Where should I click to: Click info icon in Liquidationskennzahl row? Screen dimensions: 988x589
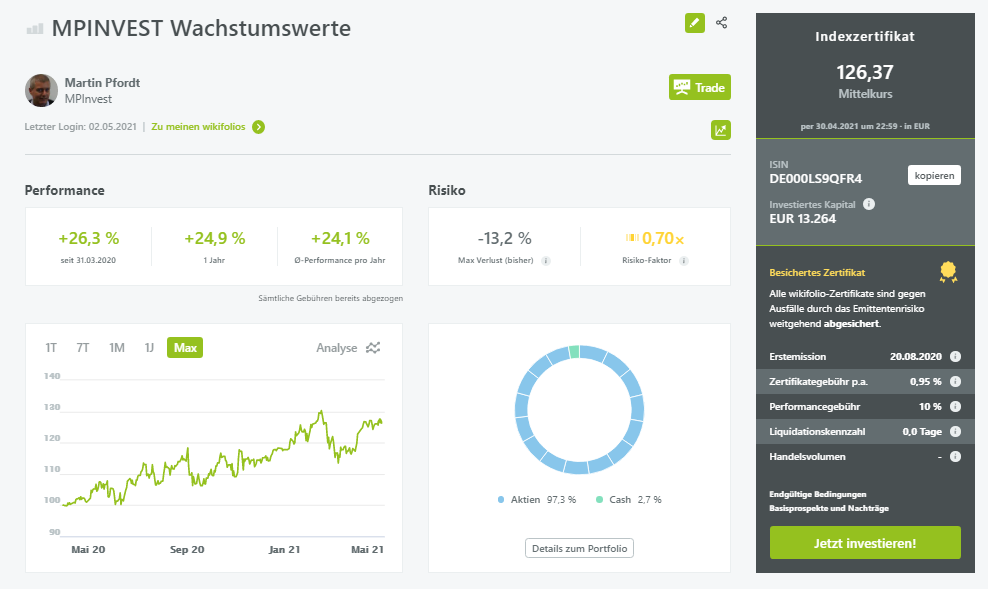(955, 432)
